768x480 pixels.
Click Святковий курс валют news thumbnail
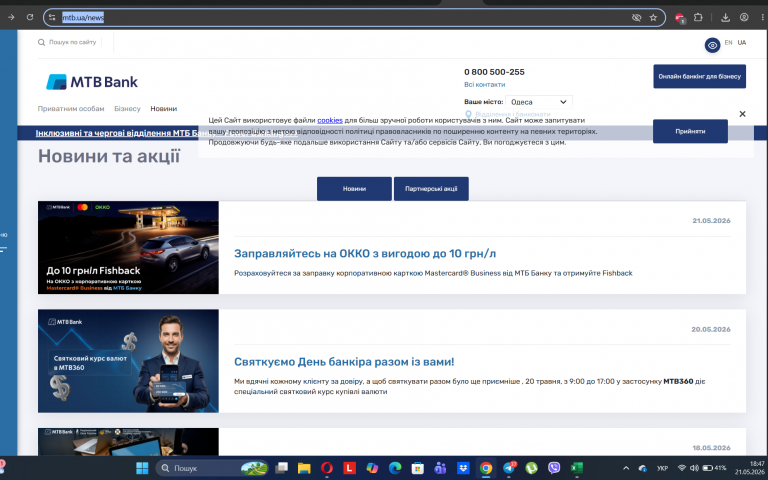pyautogui.click(x=128, y=361)
